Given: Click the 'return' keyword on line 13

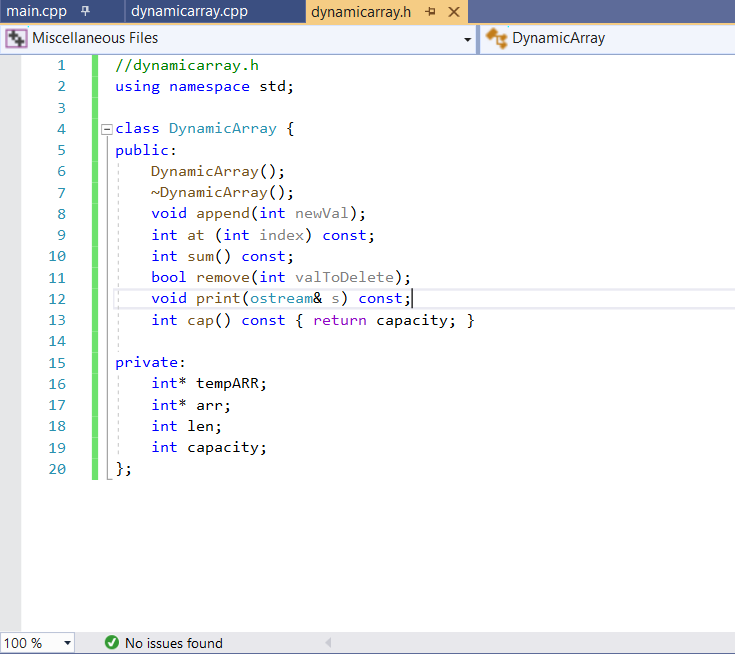Looking at the screenshot, I should [340, 320].
